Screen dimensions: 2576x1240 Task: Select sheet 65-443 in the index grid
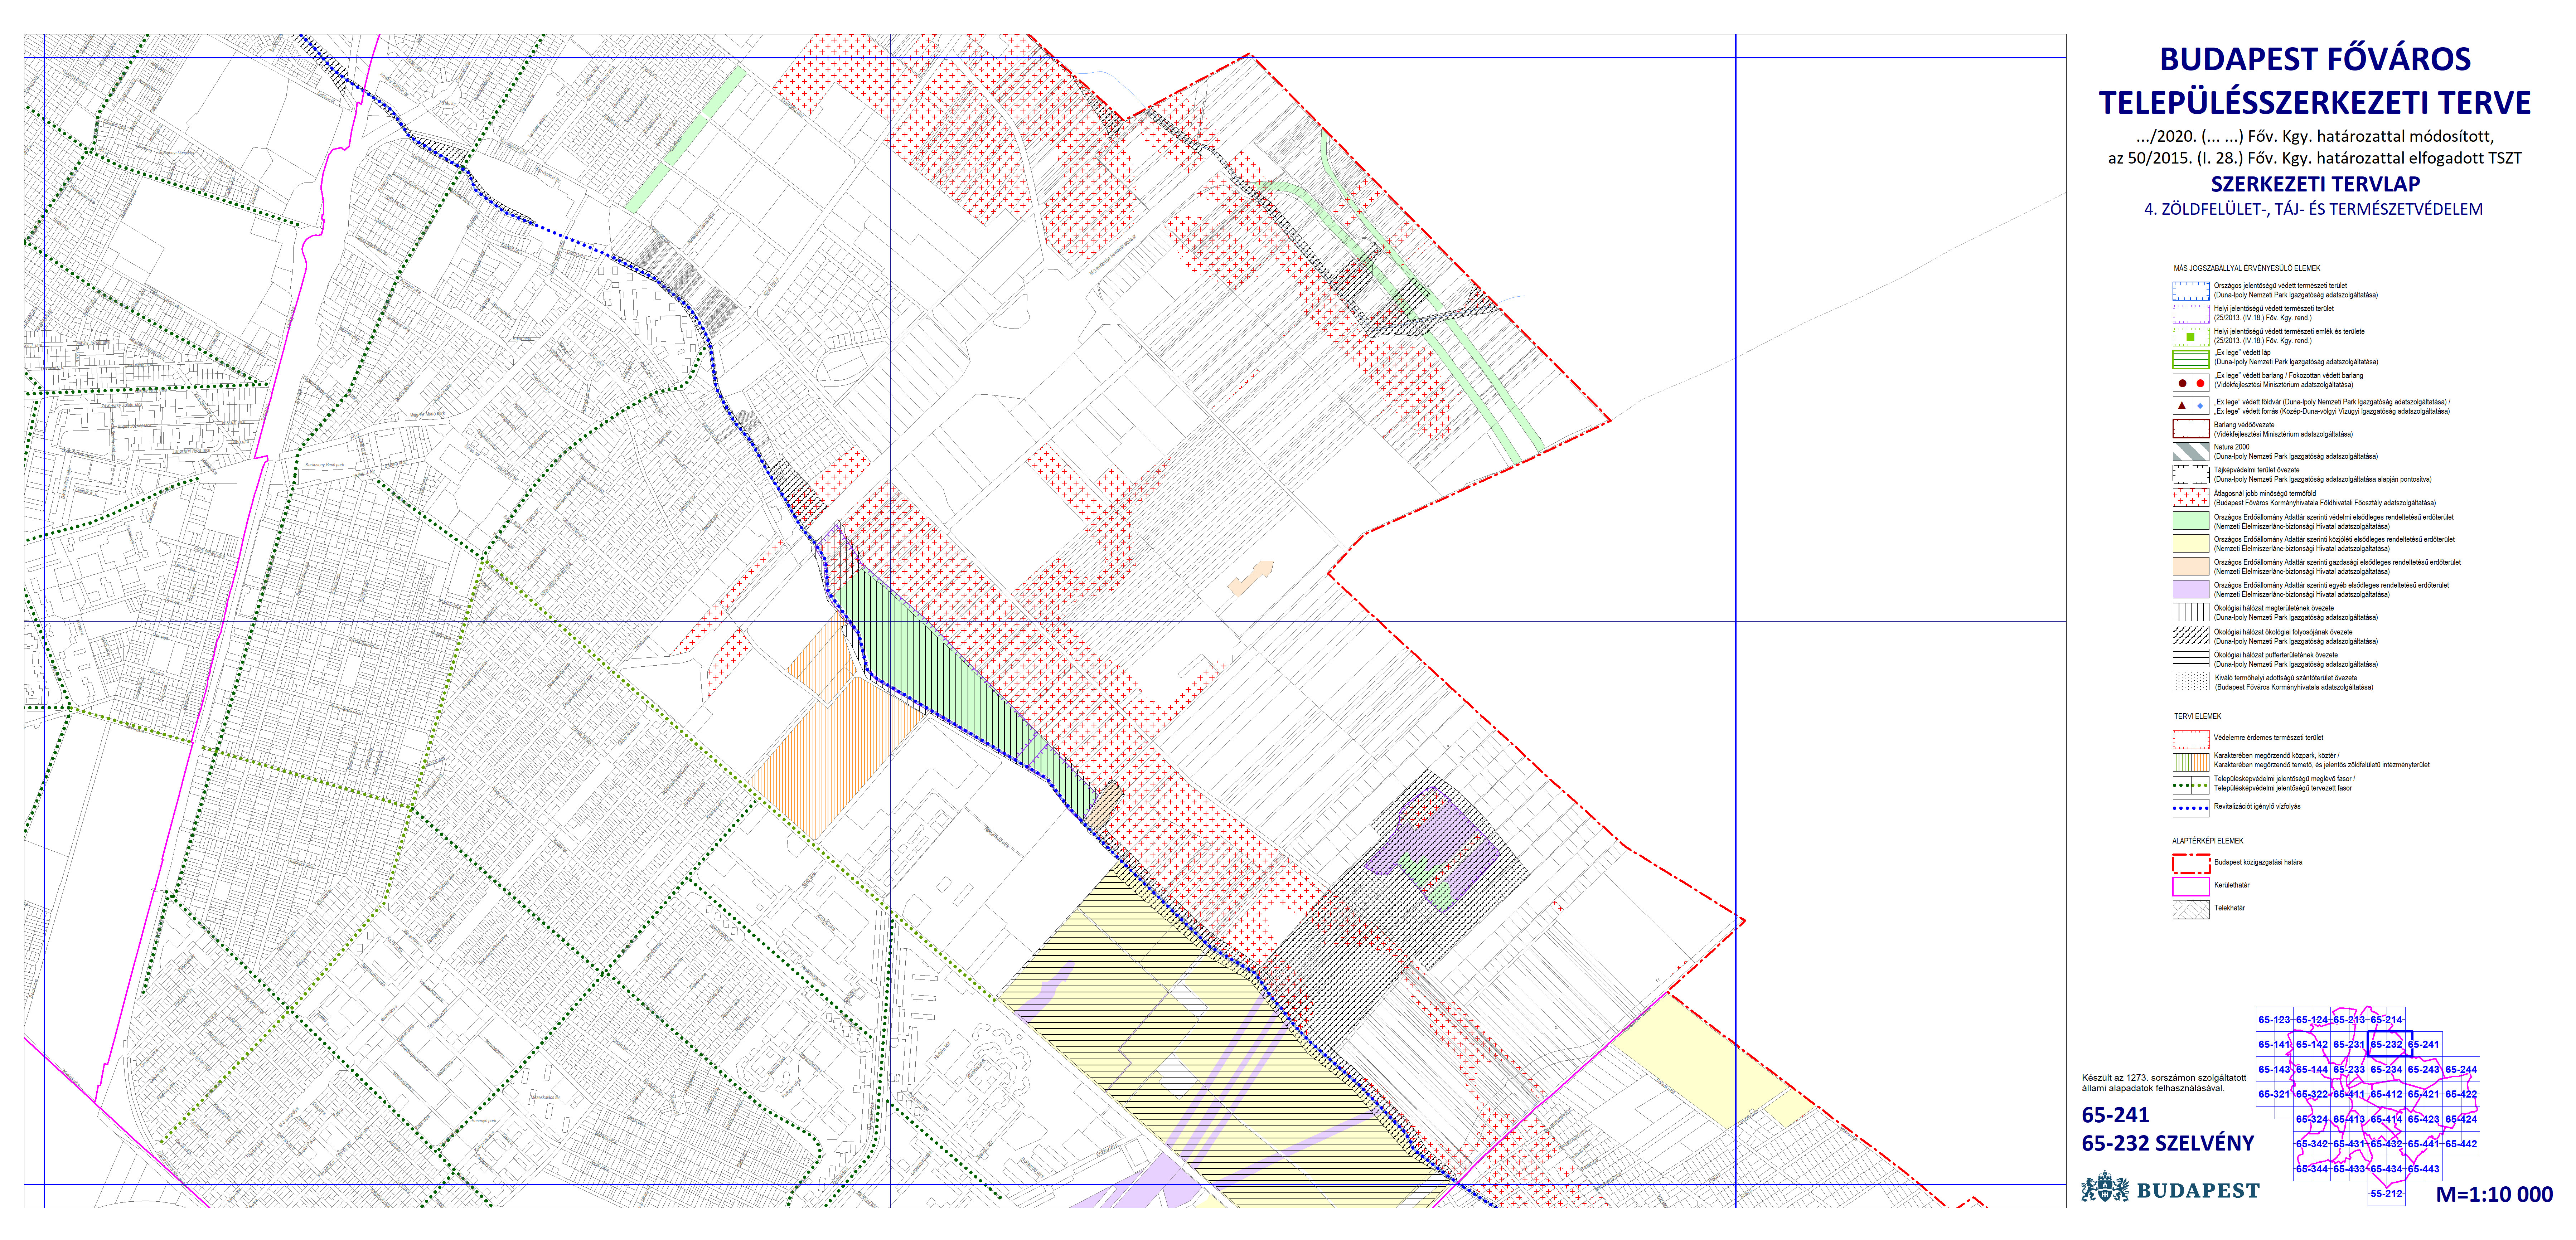tap(2423, 1169)
